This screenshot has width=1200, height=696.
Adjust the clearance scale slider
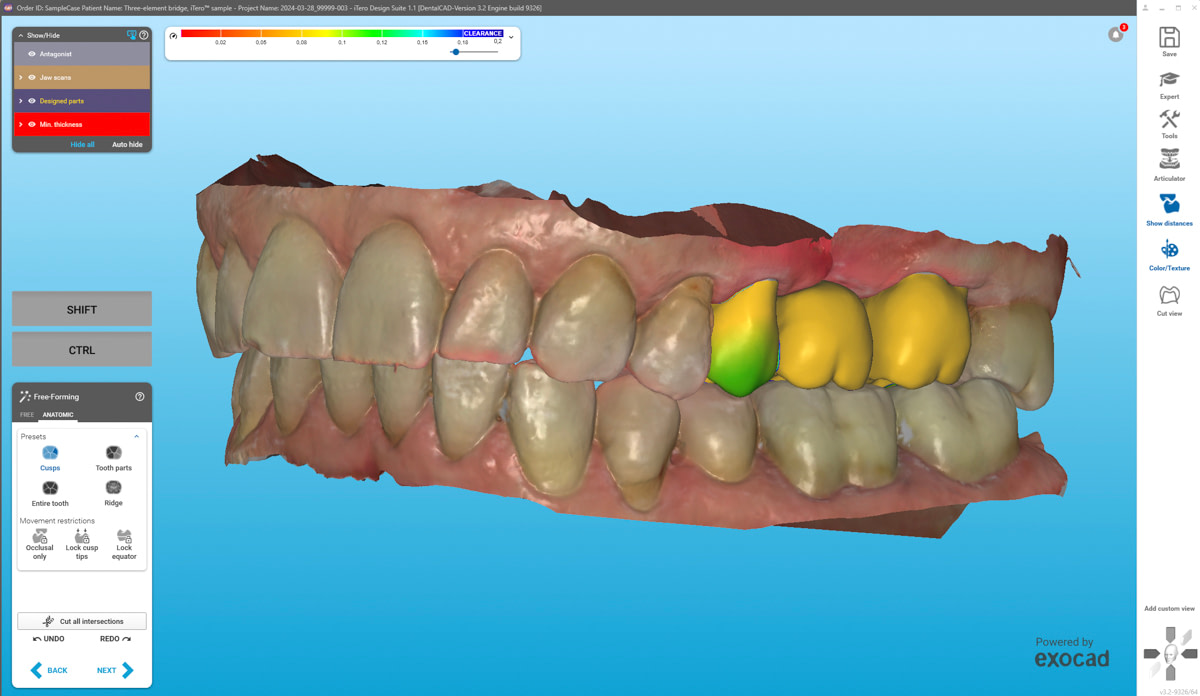coord(456,52)
